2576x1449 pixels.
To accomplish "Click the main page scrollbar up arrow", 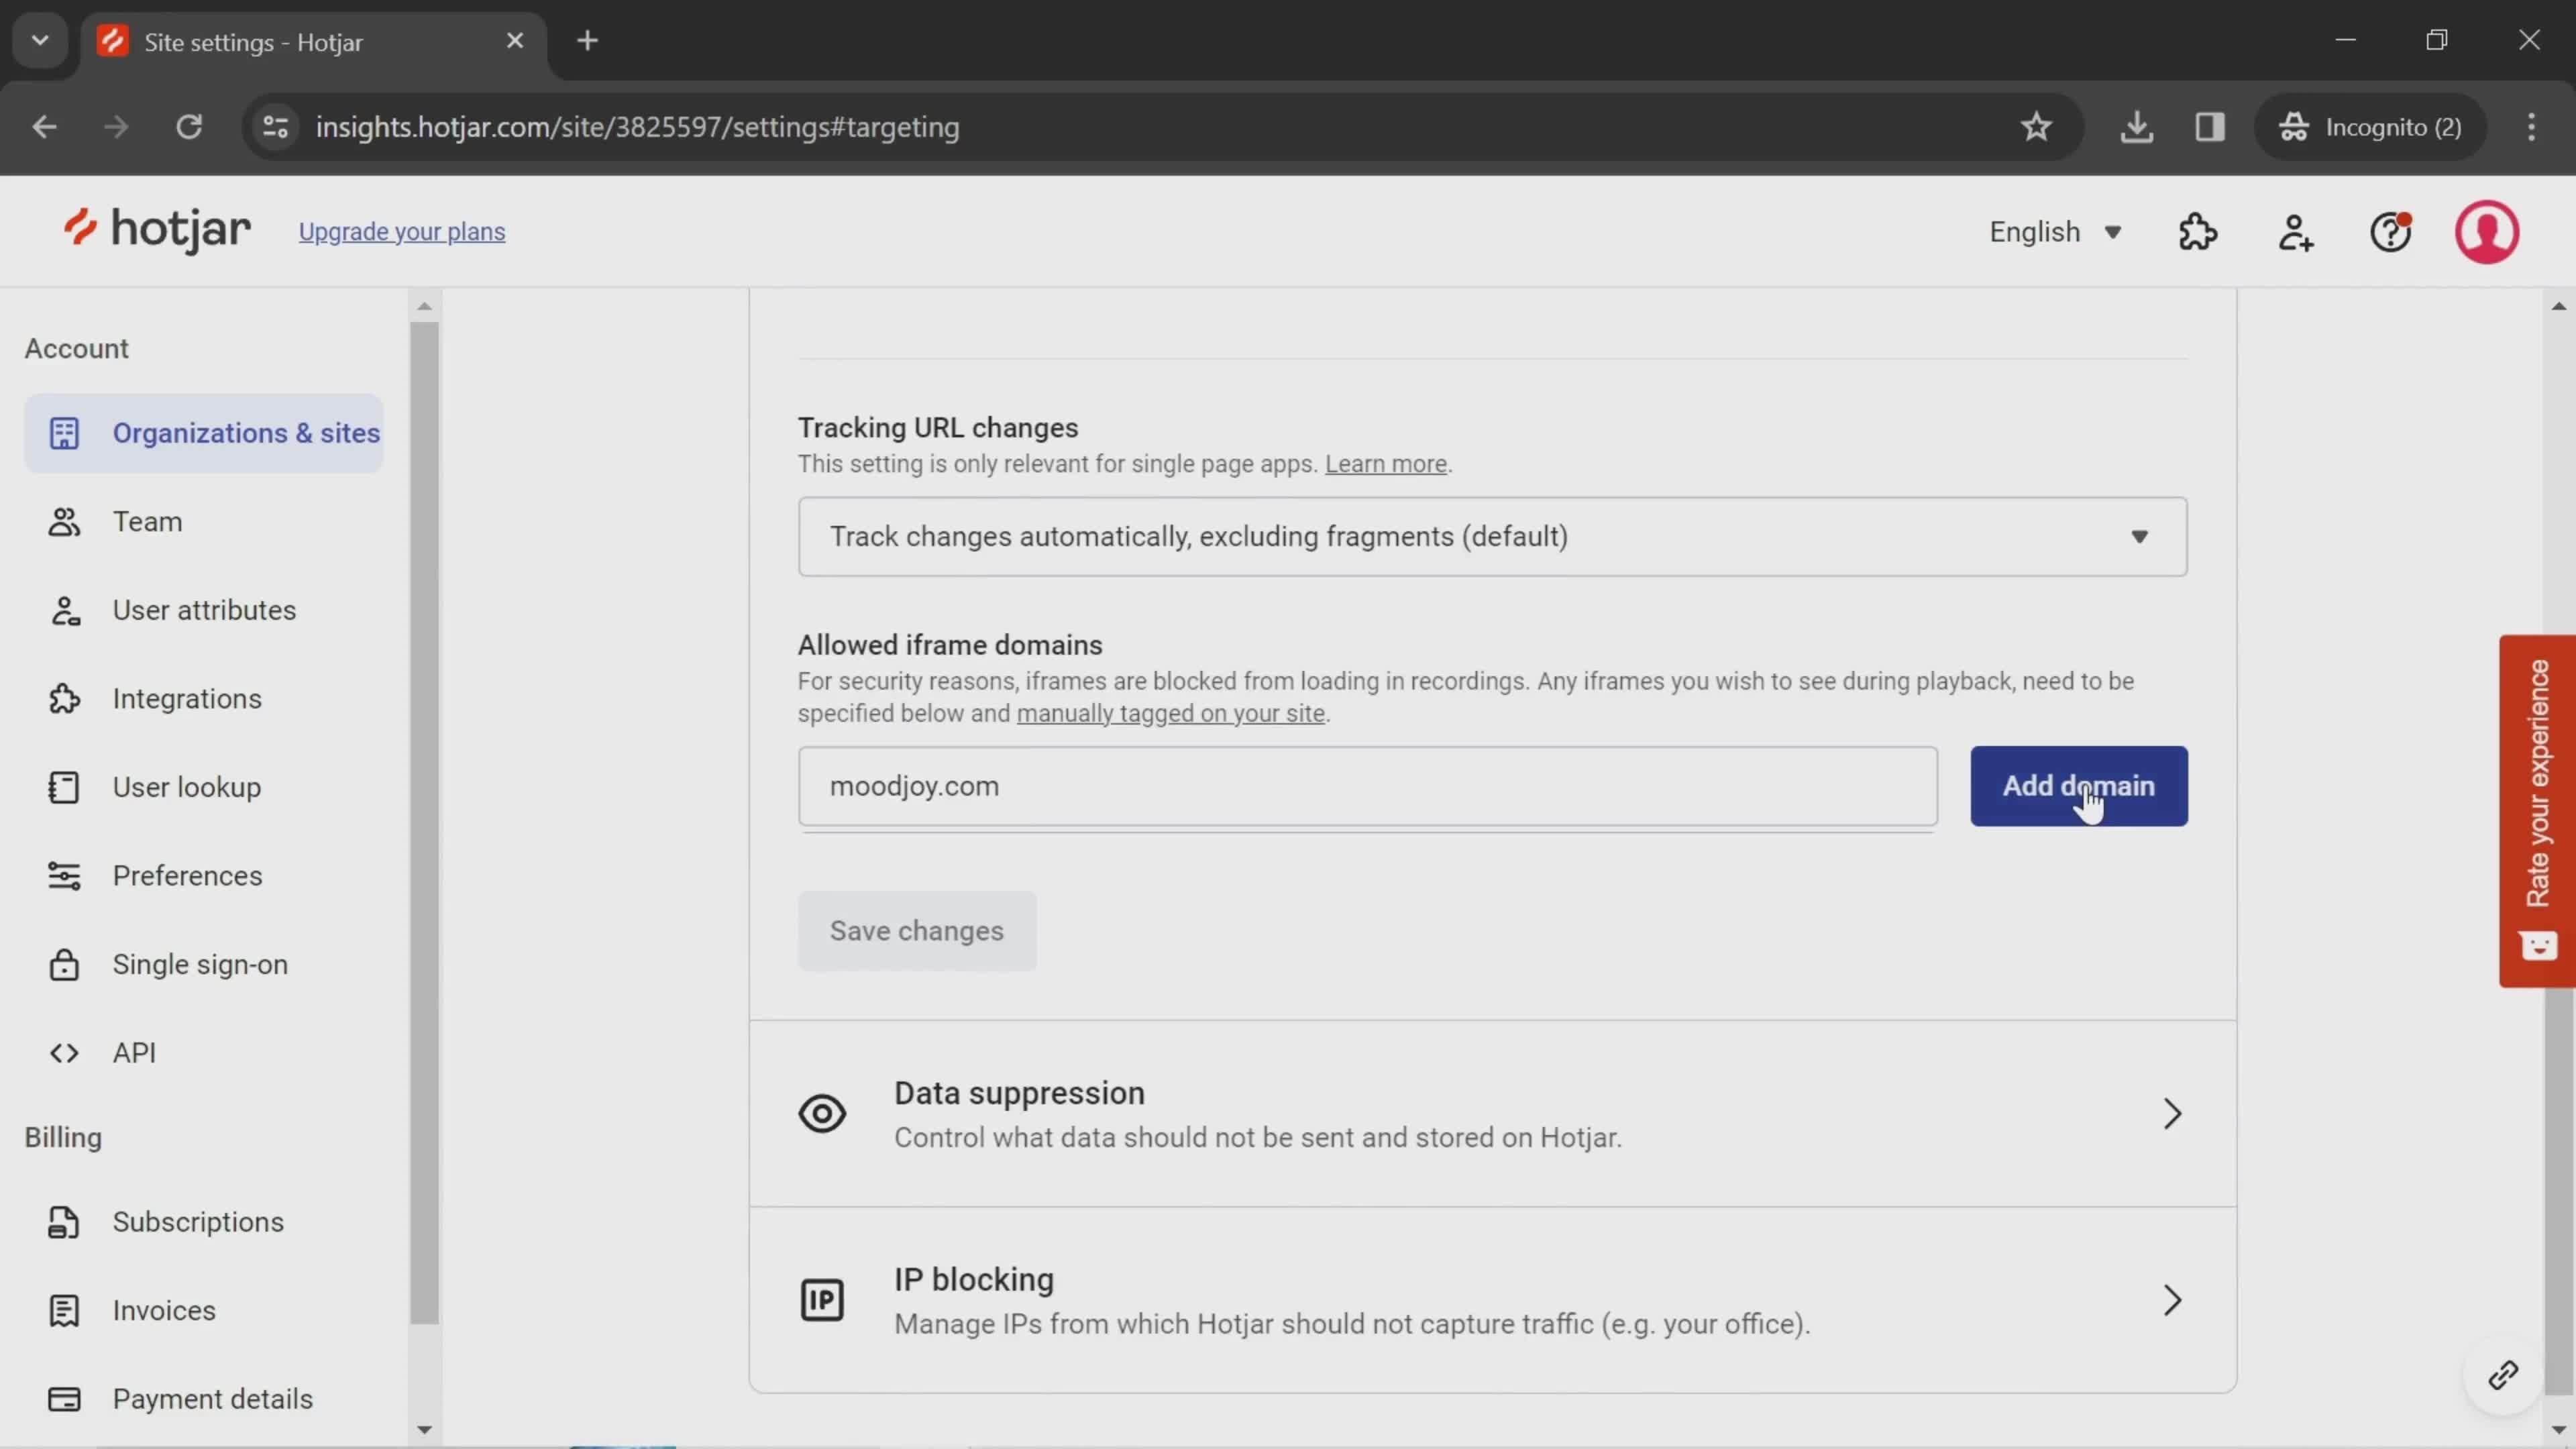I will coord(2559,306).
